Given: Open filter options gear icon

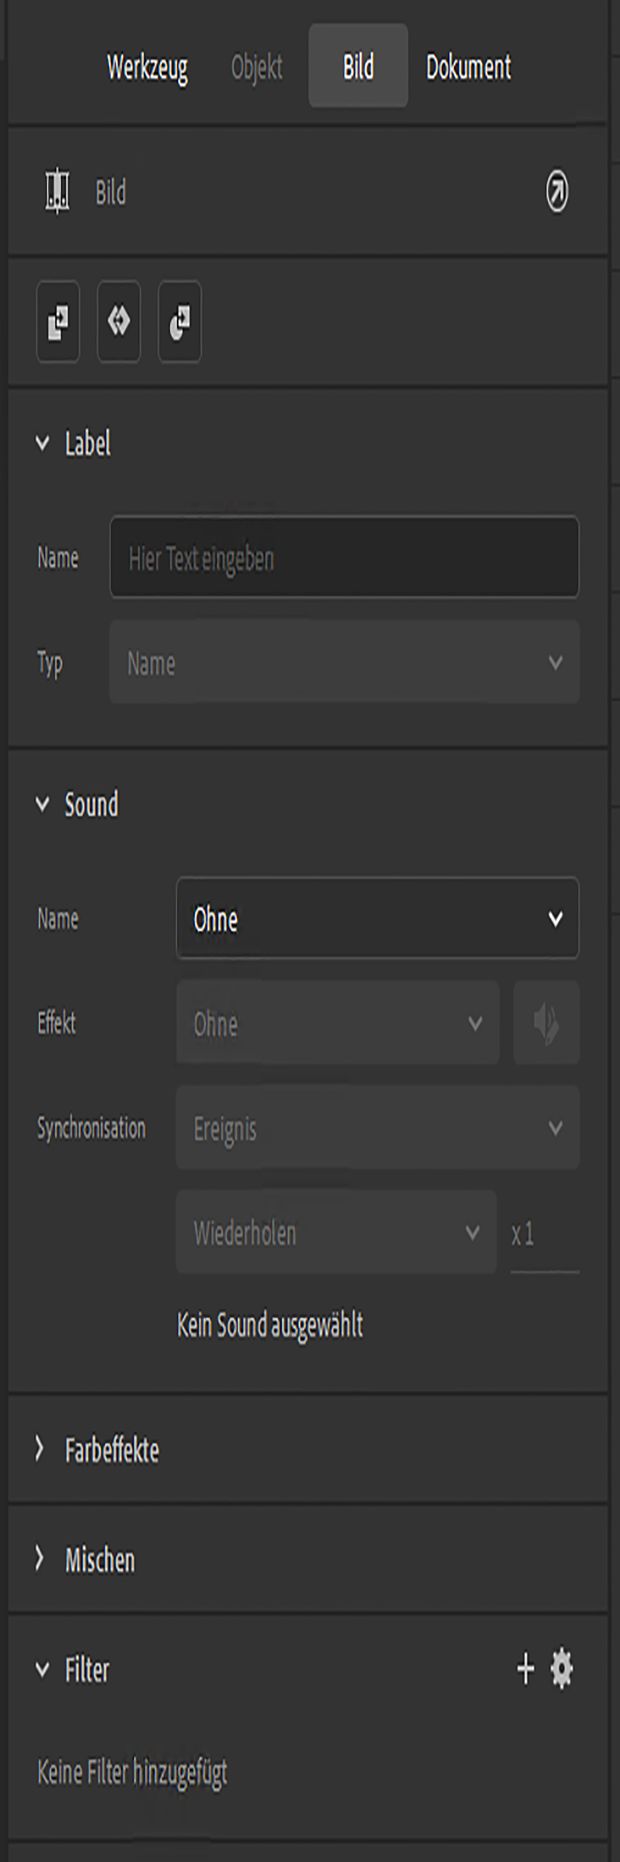Looking at the screenshot, I should (562, 1668).
